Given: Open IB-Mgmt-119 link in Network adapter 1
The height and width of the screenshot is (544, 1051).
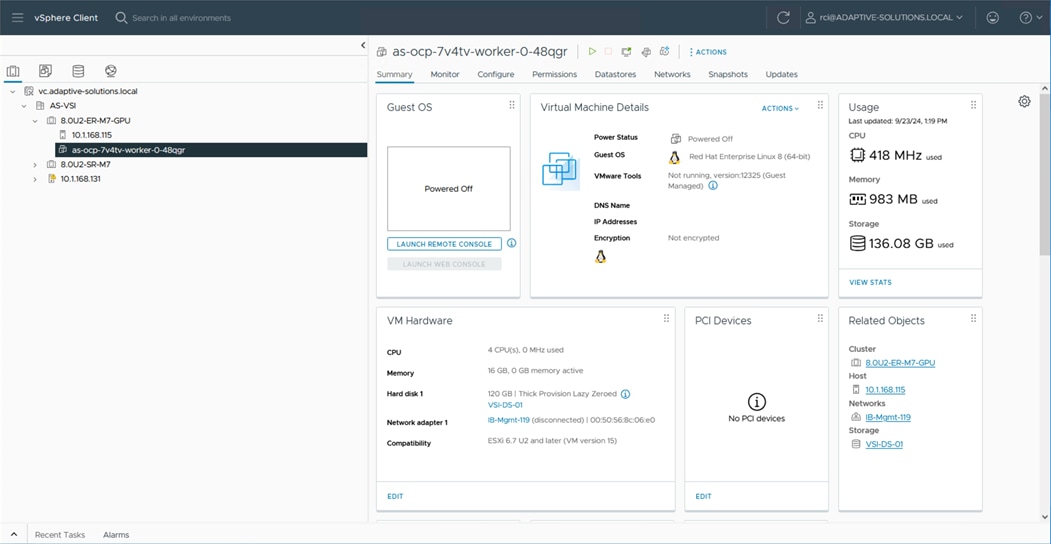Looking at the screenshot, I should [509, 421].
